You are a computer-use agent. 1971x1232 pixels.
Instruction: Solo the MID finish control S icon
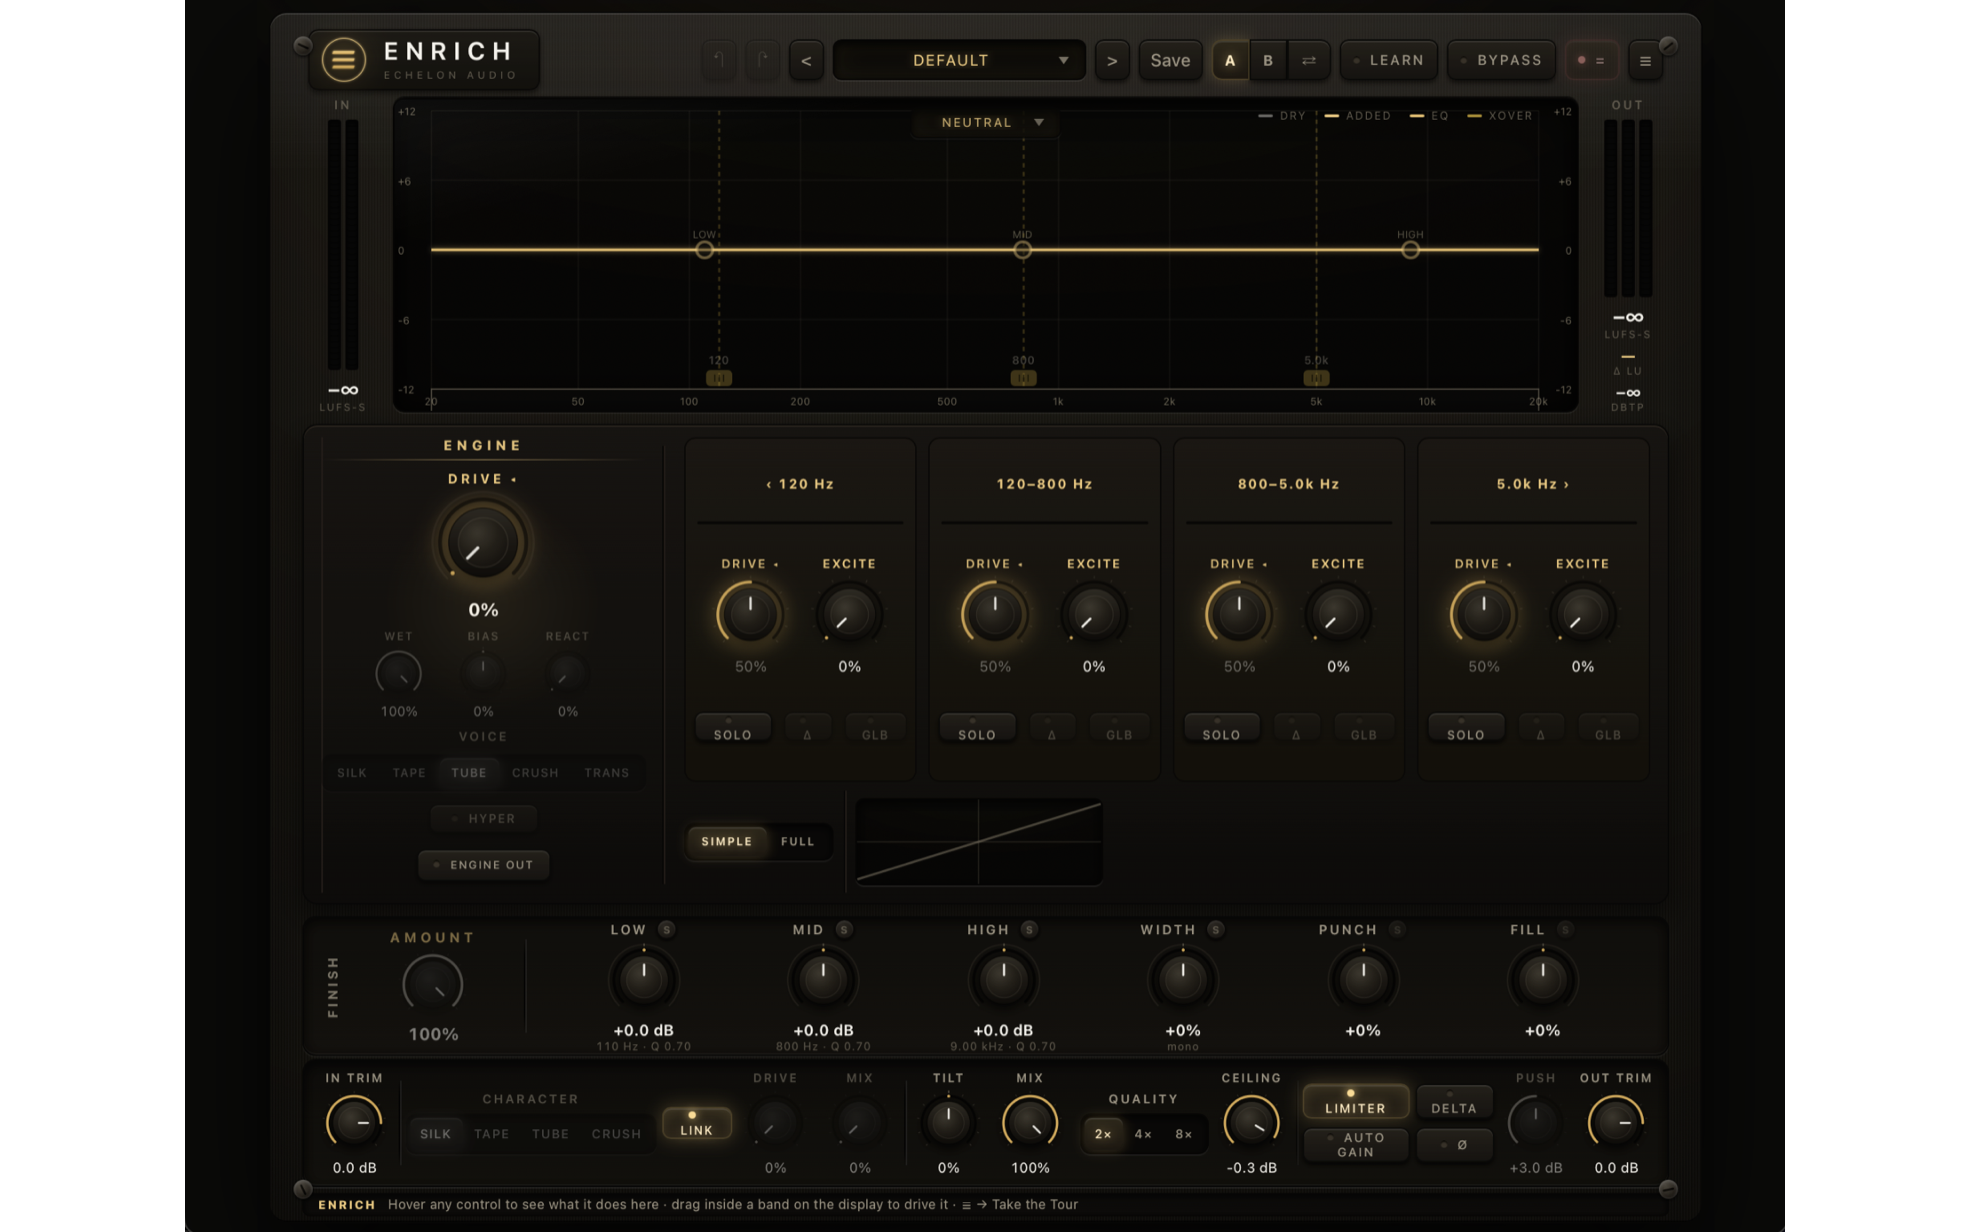[x=844, y=929]
